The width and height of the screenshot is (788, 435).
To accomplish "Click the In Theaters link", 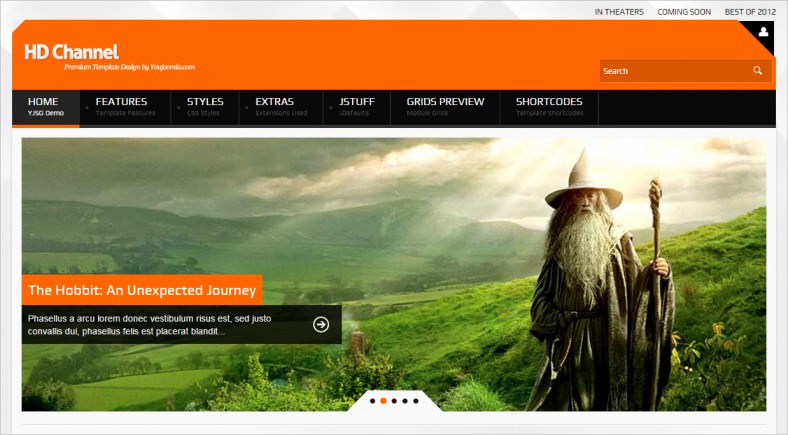I will [619, 12].
